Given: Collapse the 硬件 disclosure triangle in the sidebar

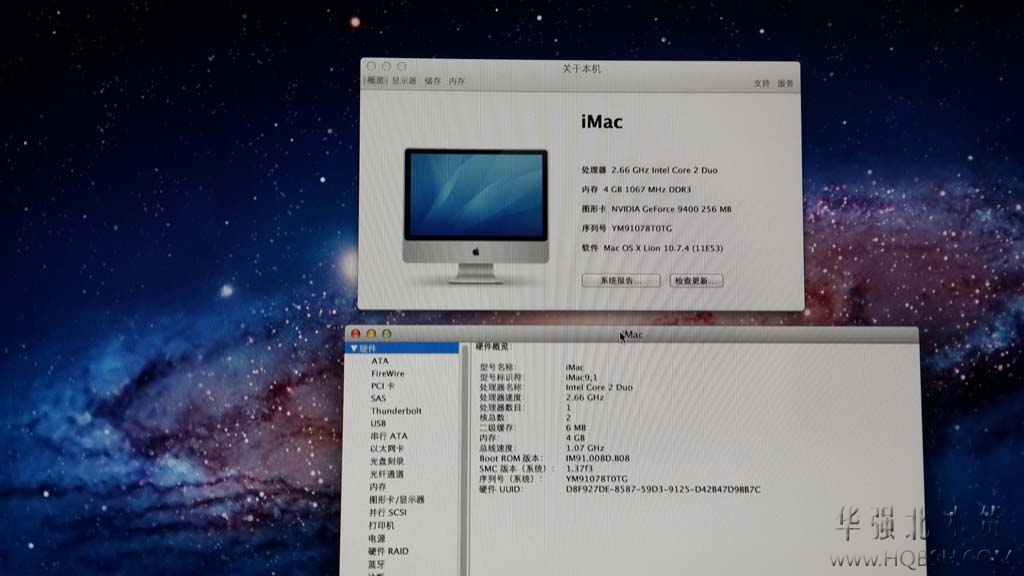Looking at the screenshot, I should pyautogui.click(x=354, y=349).
